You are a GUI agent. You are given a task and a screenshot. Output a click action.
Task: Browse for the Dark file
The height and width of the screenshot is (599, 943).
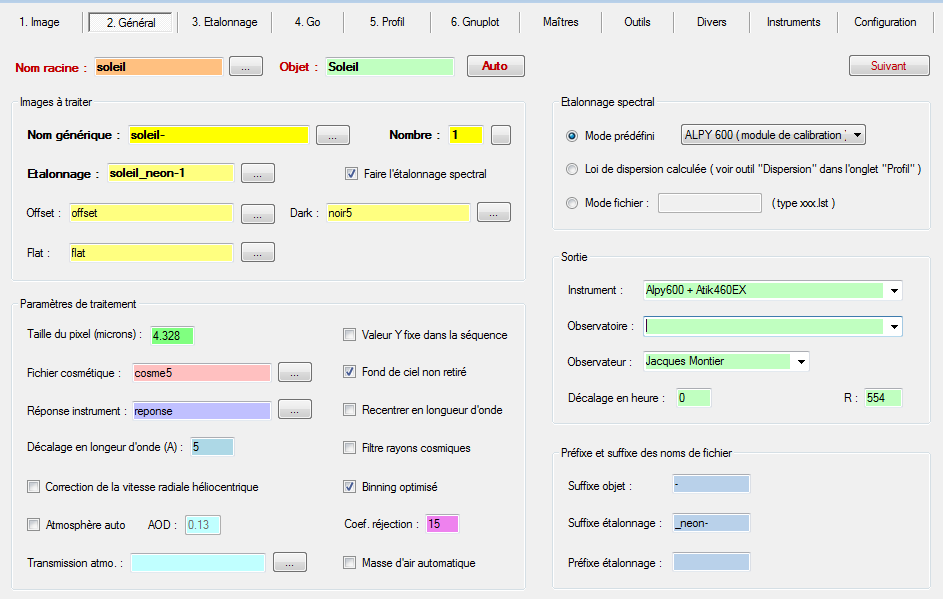493,213
